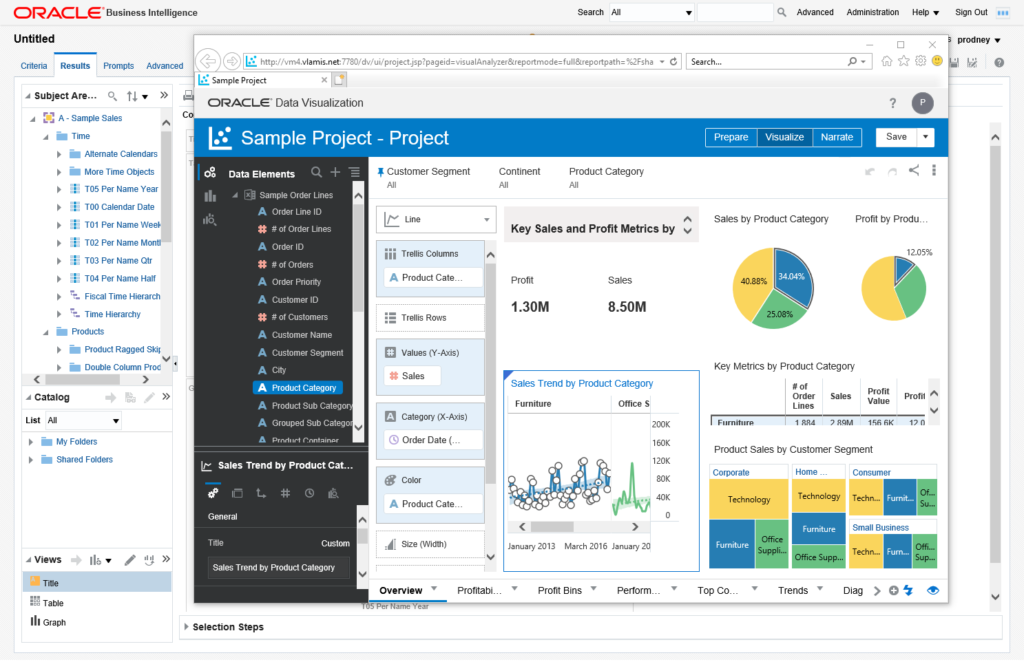Expand the My Folders catalog tree

[x=31, y=442]
